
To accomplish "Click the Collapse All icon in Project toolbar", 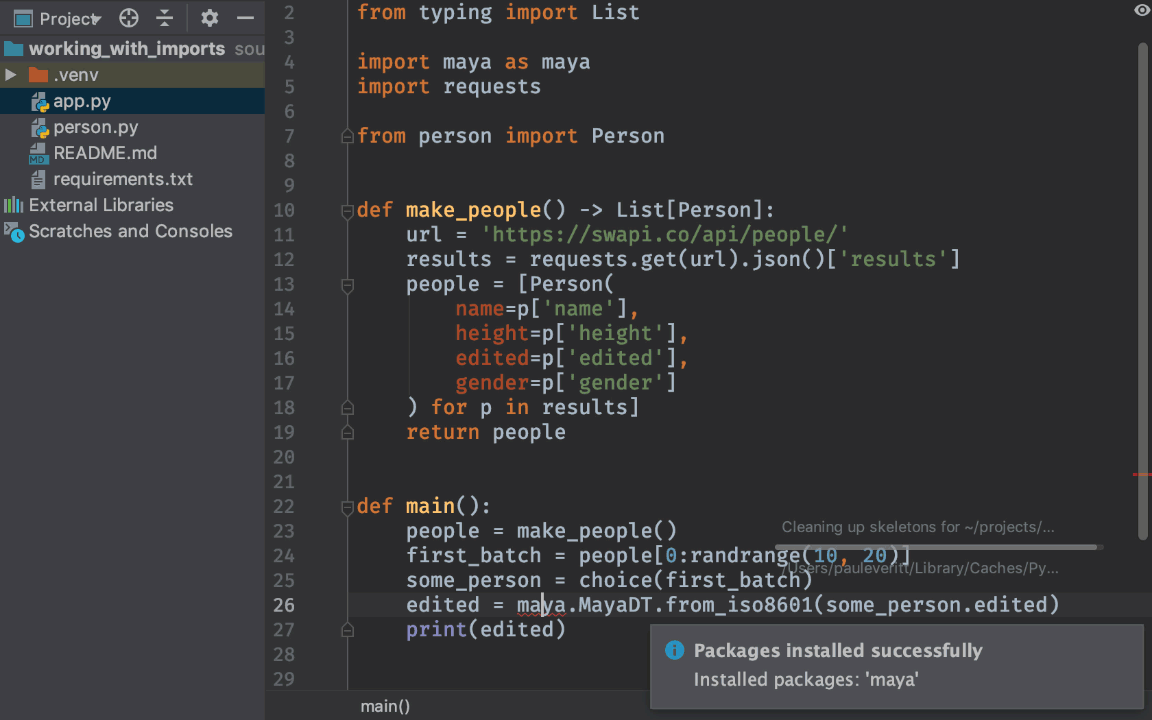I will click(166, 17).
